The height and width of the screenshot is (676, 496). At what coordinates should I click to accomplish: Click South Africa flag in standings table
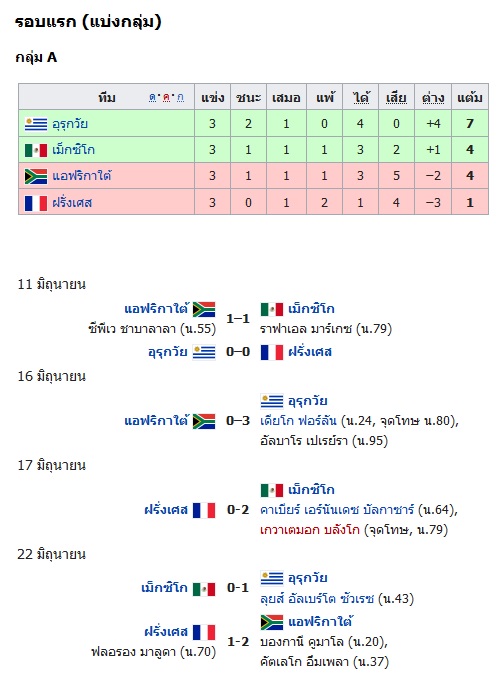coord(36,176)
